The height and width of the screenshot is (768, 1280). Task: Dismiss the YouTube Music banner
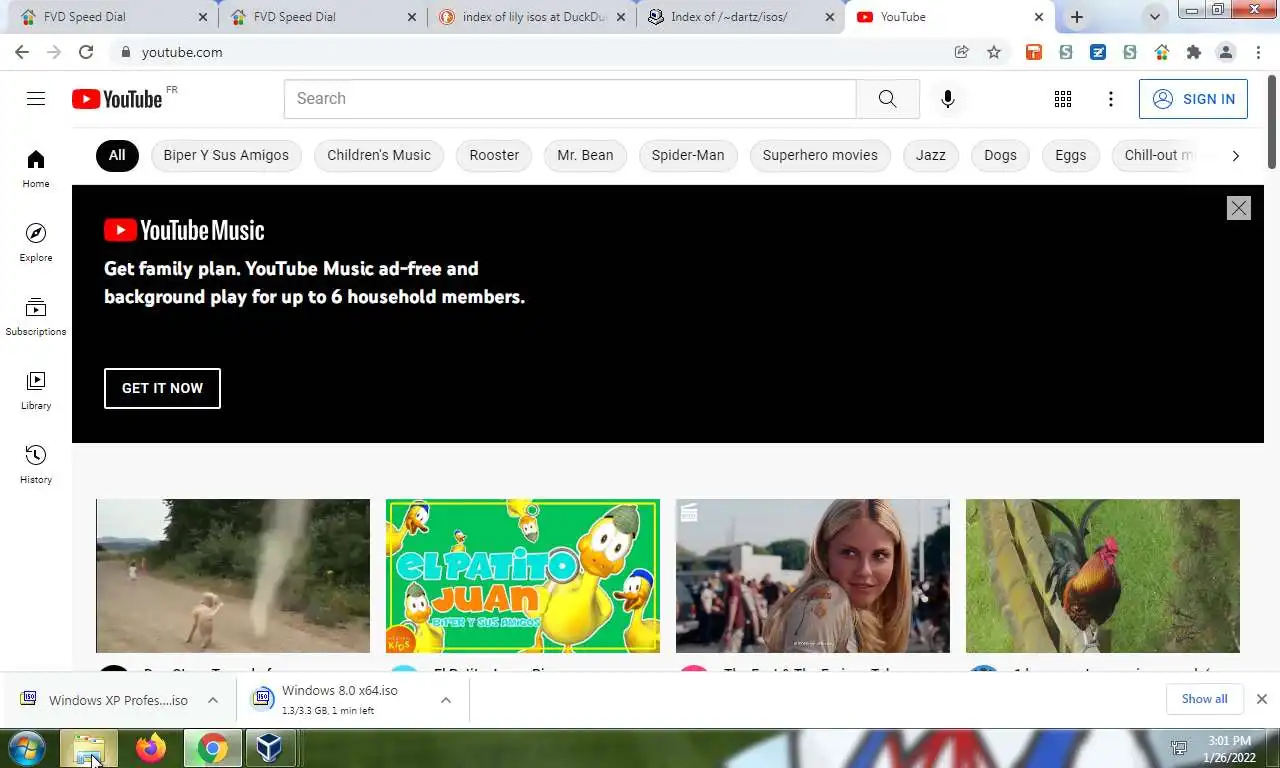pos(1238,208)
